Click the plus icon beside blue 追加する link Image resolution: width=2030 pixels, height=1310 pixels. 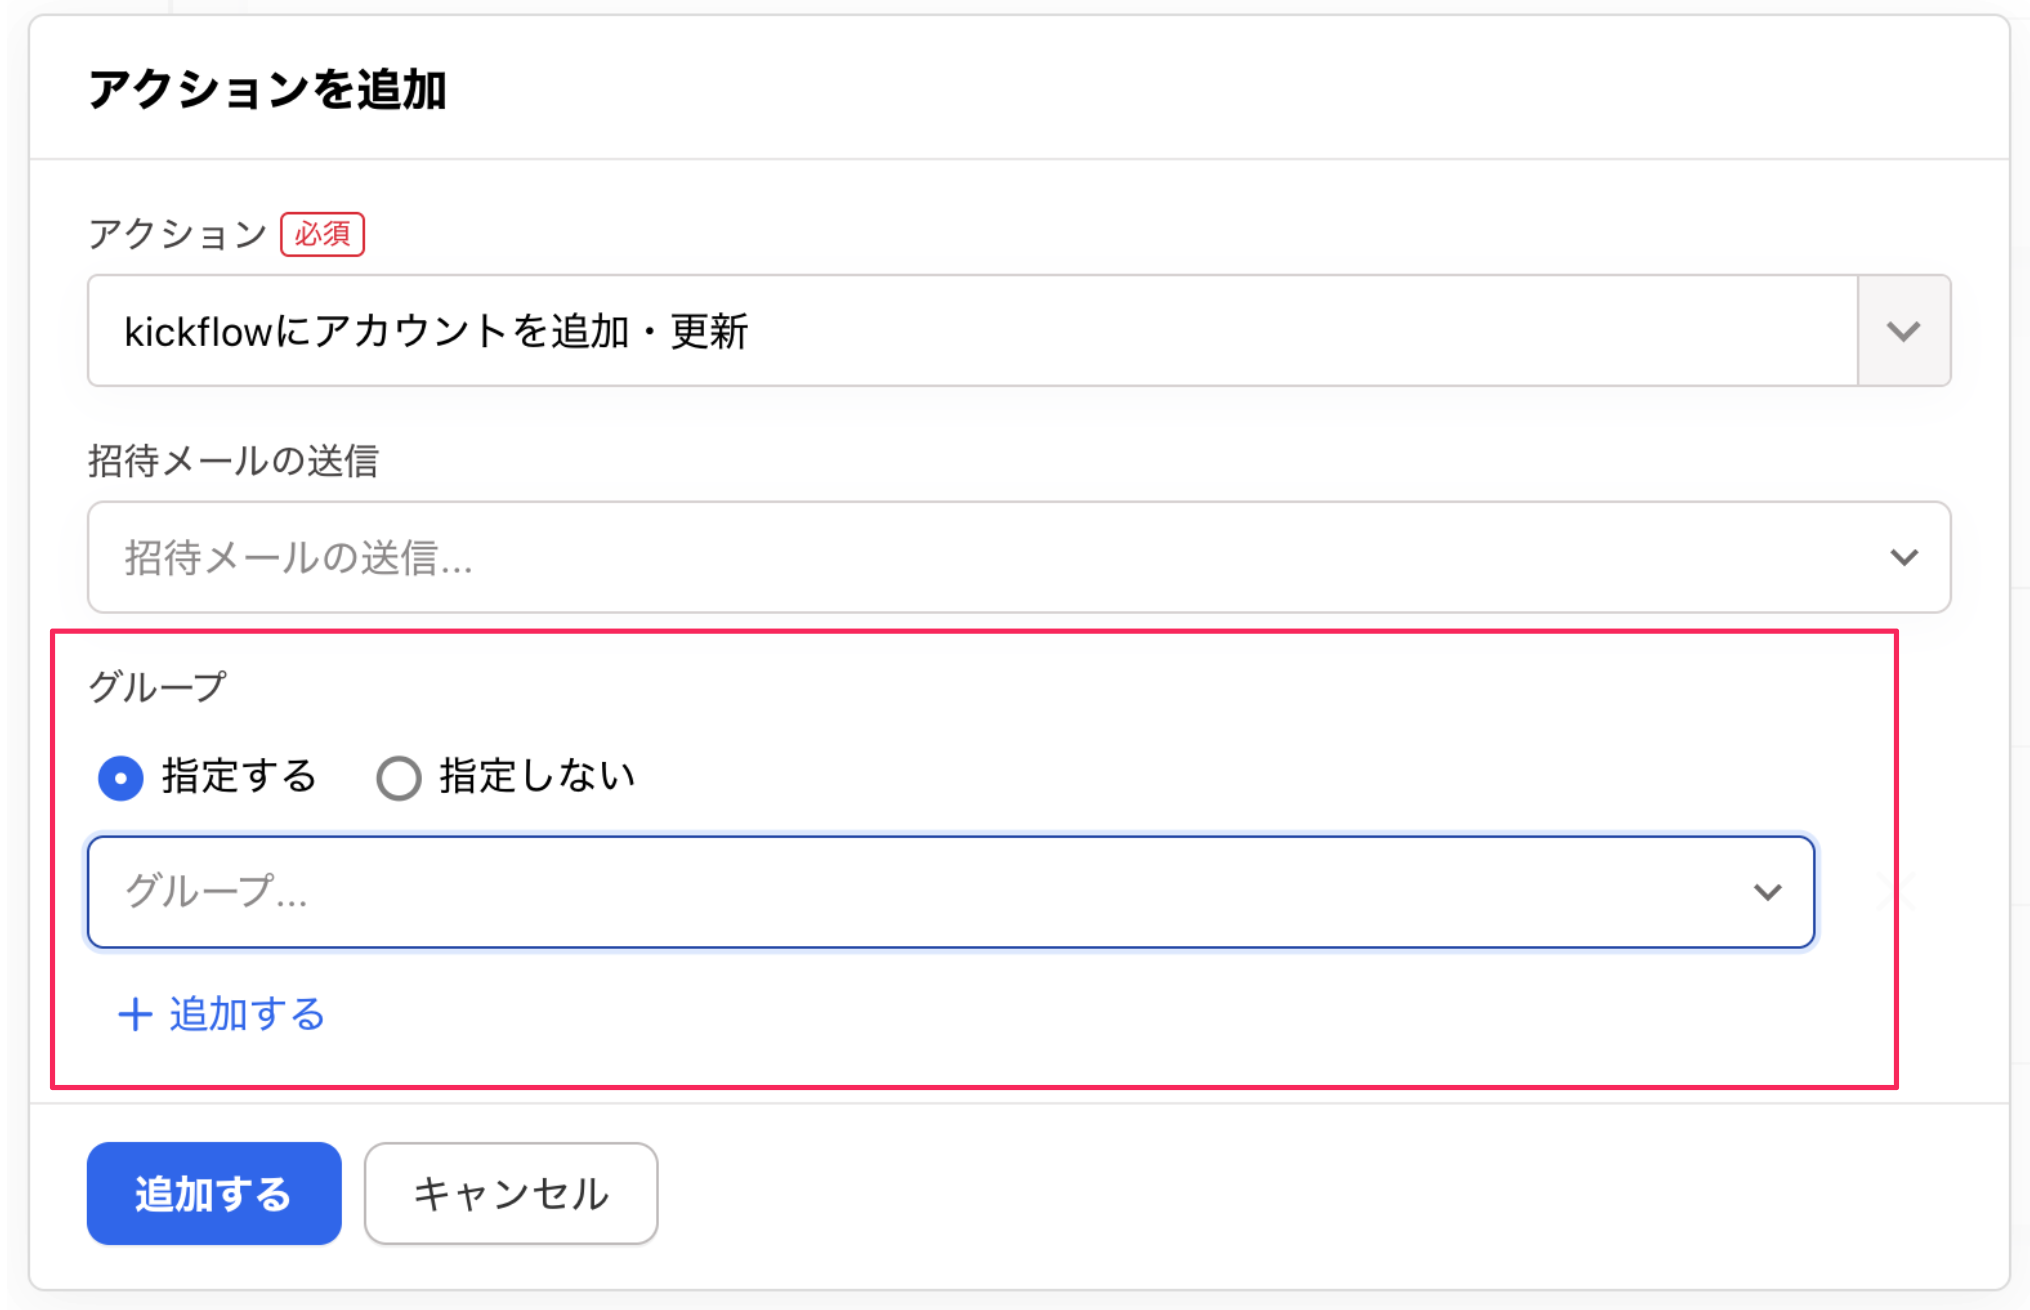[x=135, y=1014]
